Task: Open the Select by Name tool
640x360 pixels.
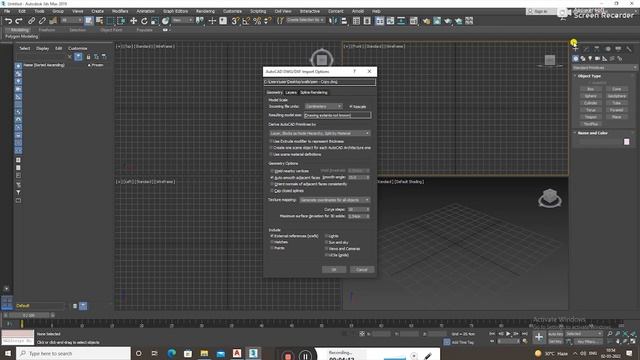Action: click(99, 21)
